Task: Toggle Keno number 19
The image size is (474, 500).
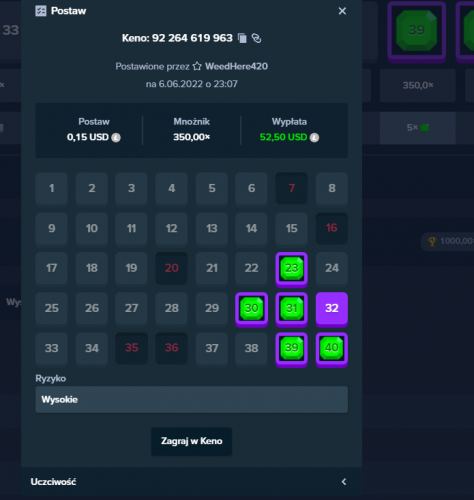Action: click(132, 268)
